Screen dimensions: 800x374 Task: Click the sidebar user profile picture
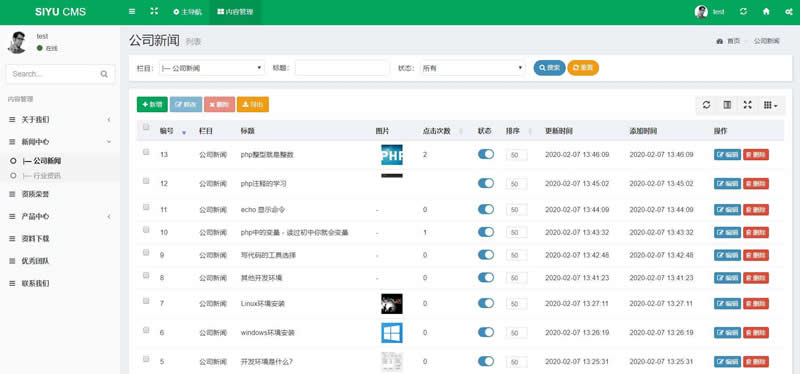(x=17, y=42)
